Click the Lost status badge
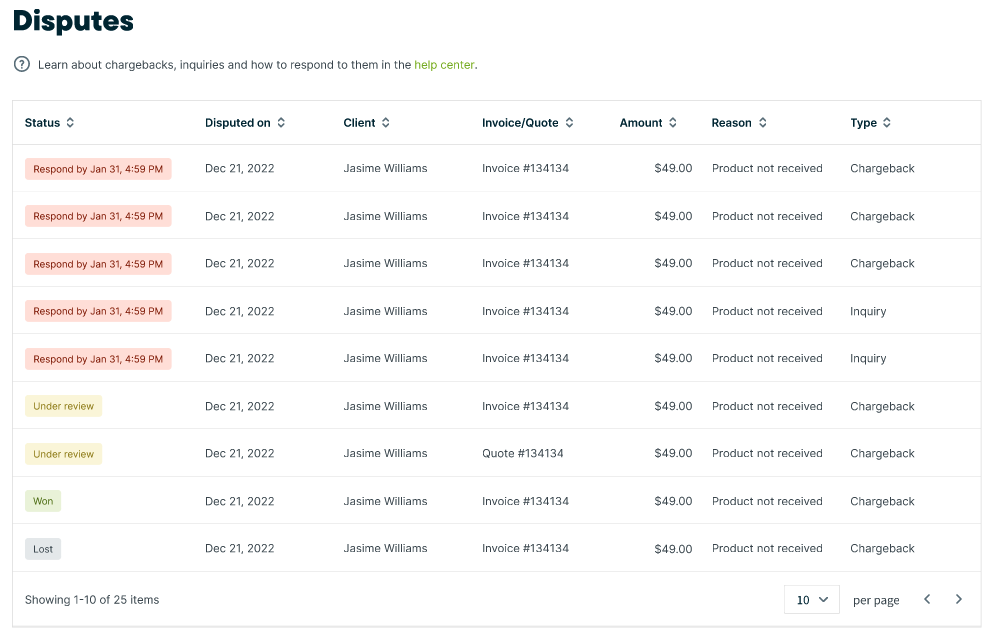The image size is (988, 633). coord(43,549)
